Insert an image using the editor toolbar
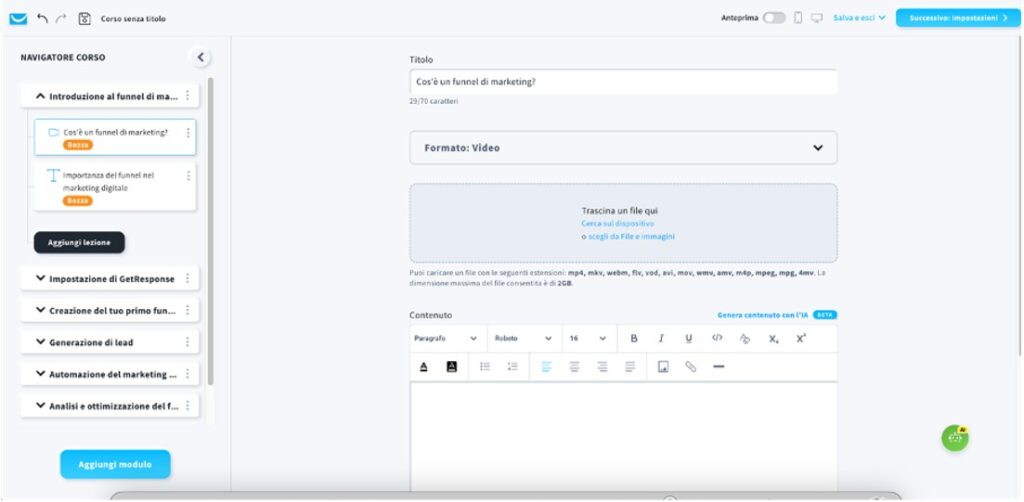The height and width of the screenshot is (502, 1024). (662, 367)
